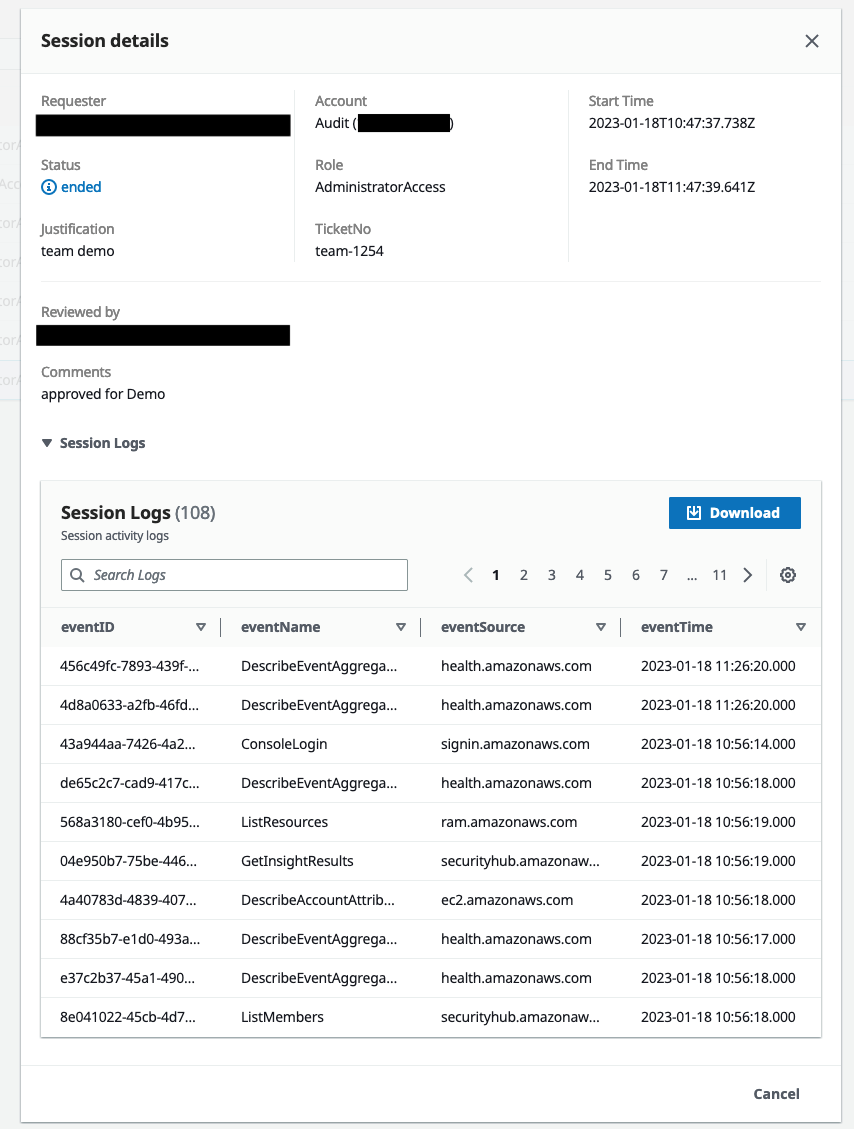Select page 4 of logs
The width and height of the screenshot is (854, 1129).
[580, 575]
